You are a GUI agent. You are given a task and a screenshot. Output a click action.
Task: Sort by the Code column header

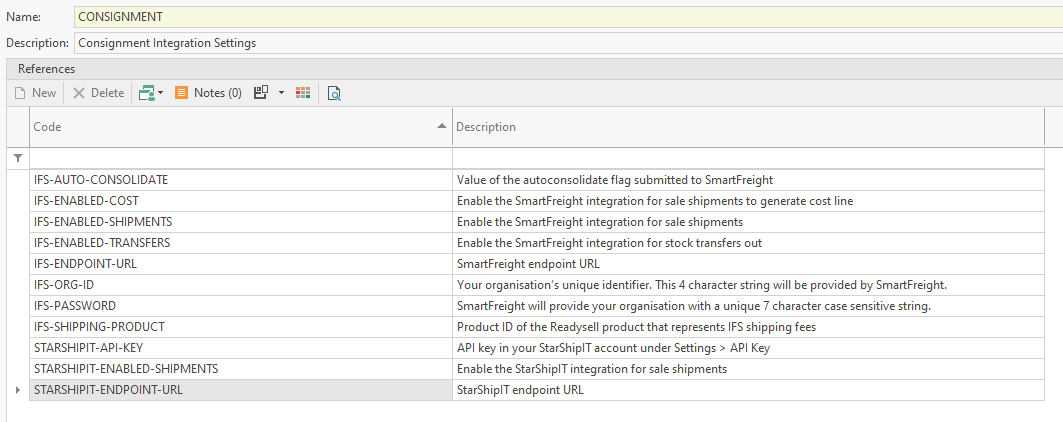(200, 127)
